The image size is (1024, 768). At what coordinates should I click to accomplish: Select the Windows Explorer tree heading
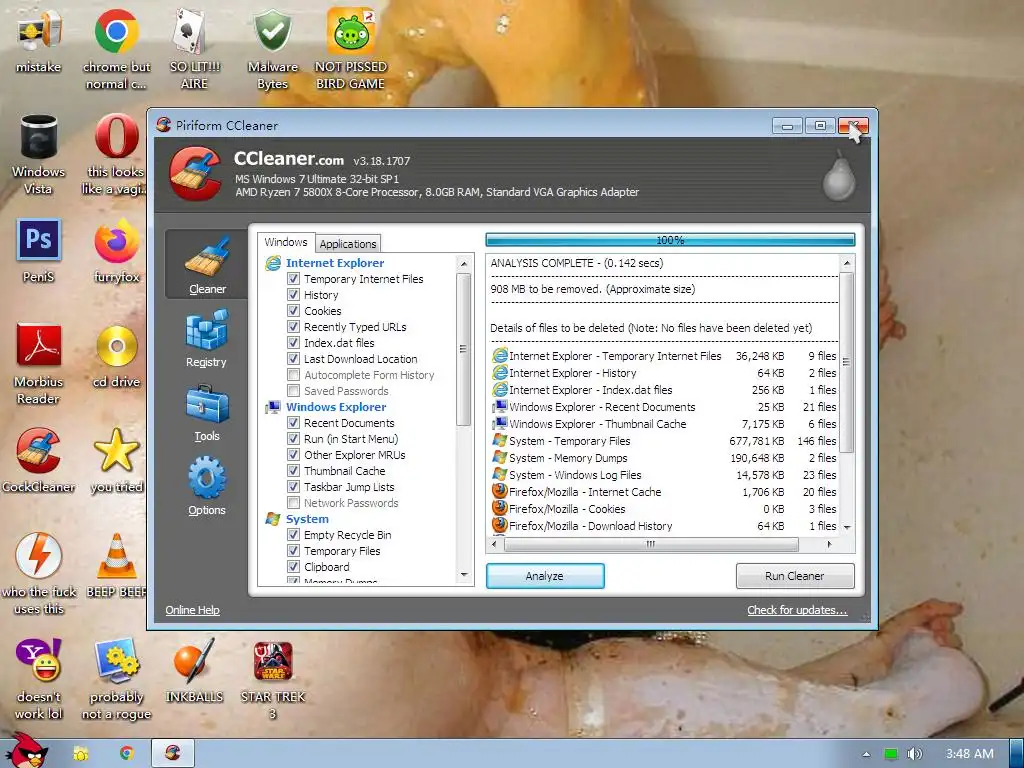[x=336, y=407]
